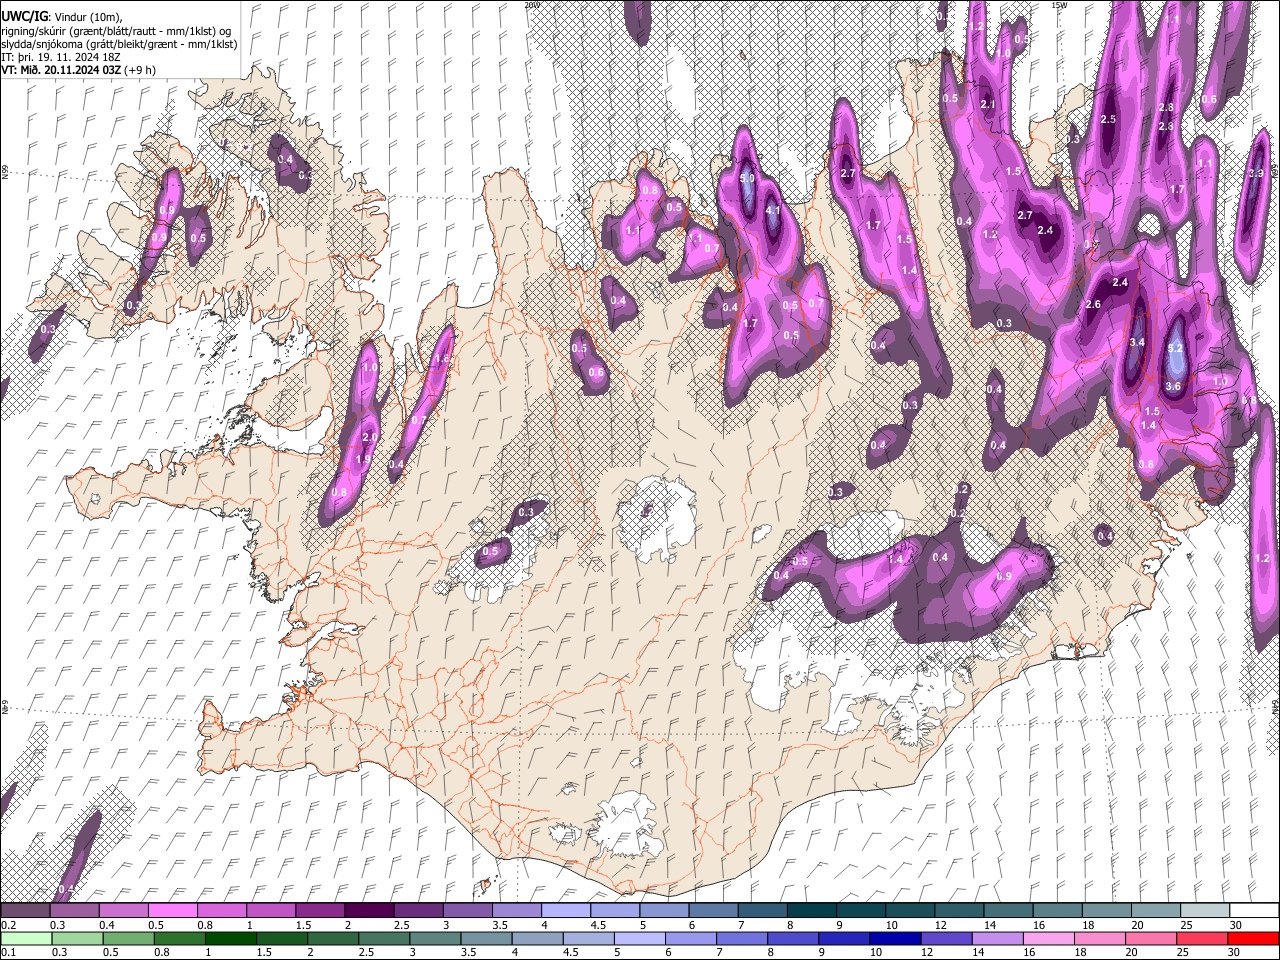
Task: Click the 'IT: þri. 19. 11. 2024 18Z' line
Action: pos(61,57)
